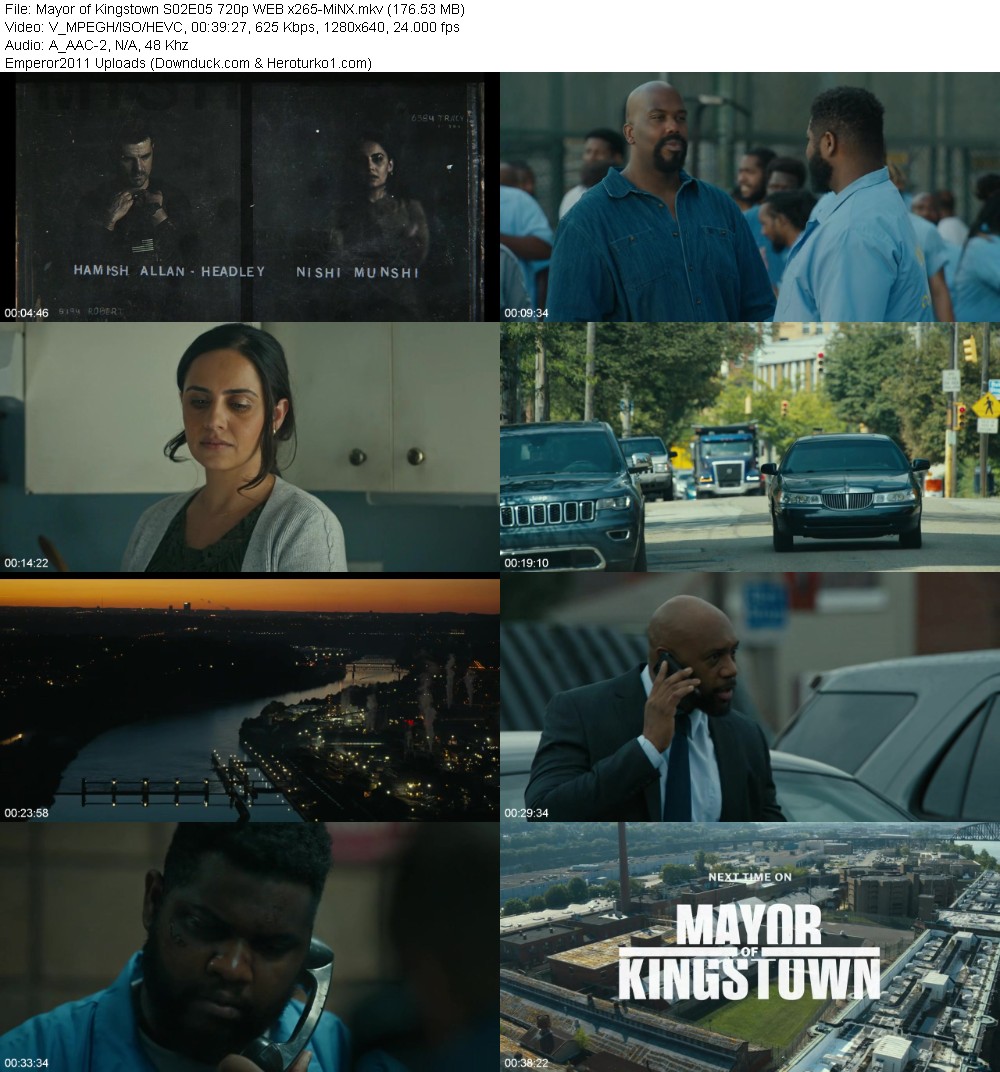The image size is (1000, 1072).
Task: Click the 00:38:22 timestamp label
Action: (x=526, y=1063)
